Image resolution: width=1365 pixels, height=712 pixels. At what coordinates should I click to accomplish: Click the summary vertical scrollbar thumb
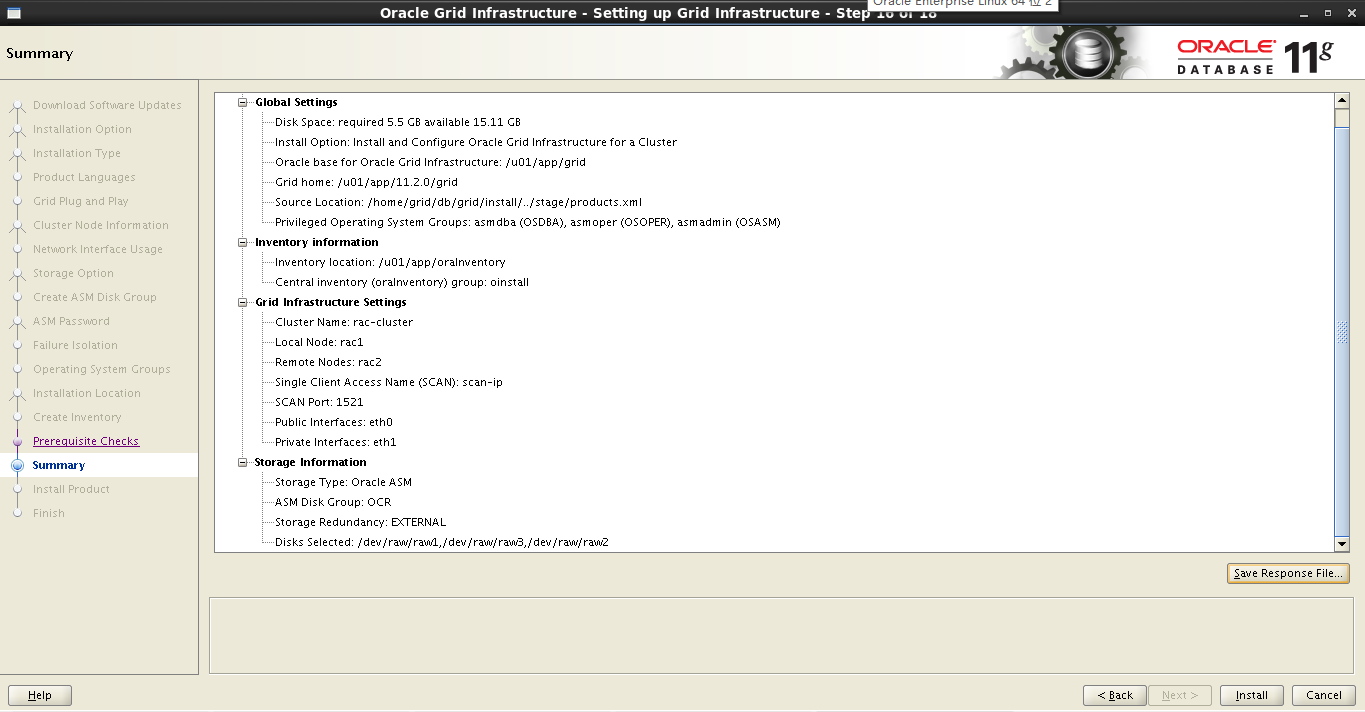(x=1342, y=331)
